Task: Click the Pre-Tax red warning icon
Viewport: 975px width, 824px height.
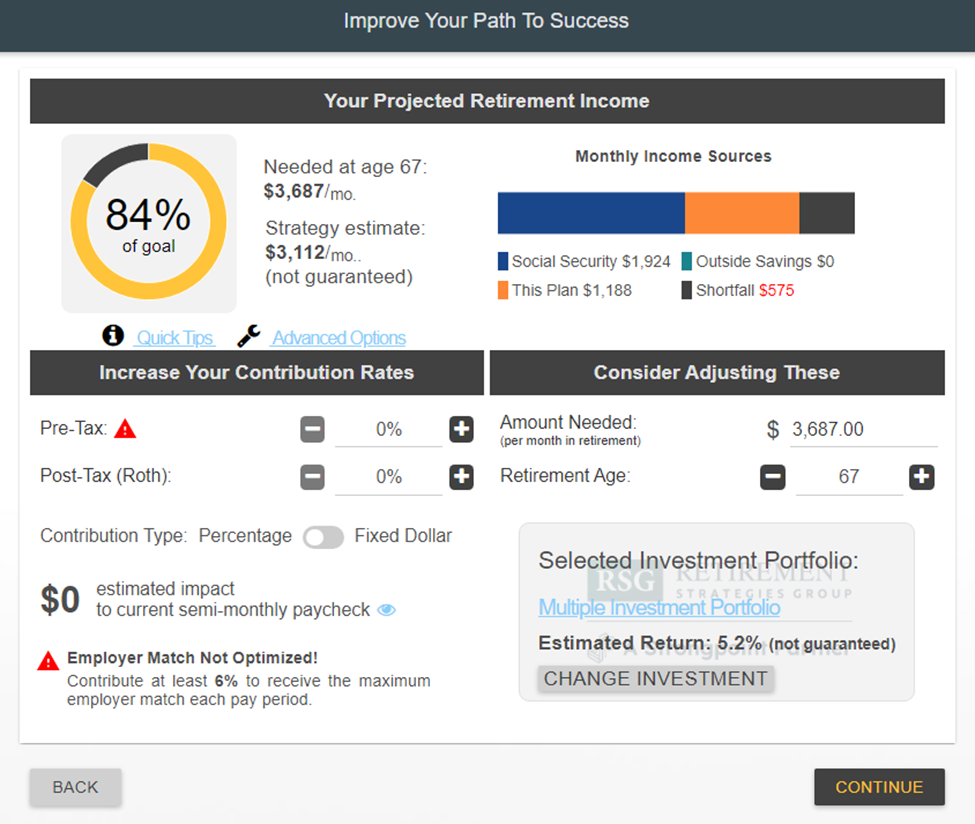Action: click(x=125, y=429)
